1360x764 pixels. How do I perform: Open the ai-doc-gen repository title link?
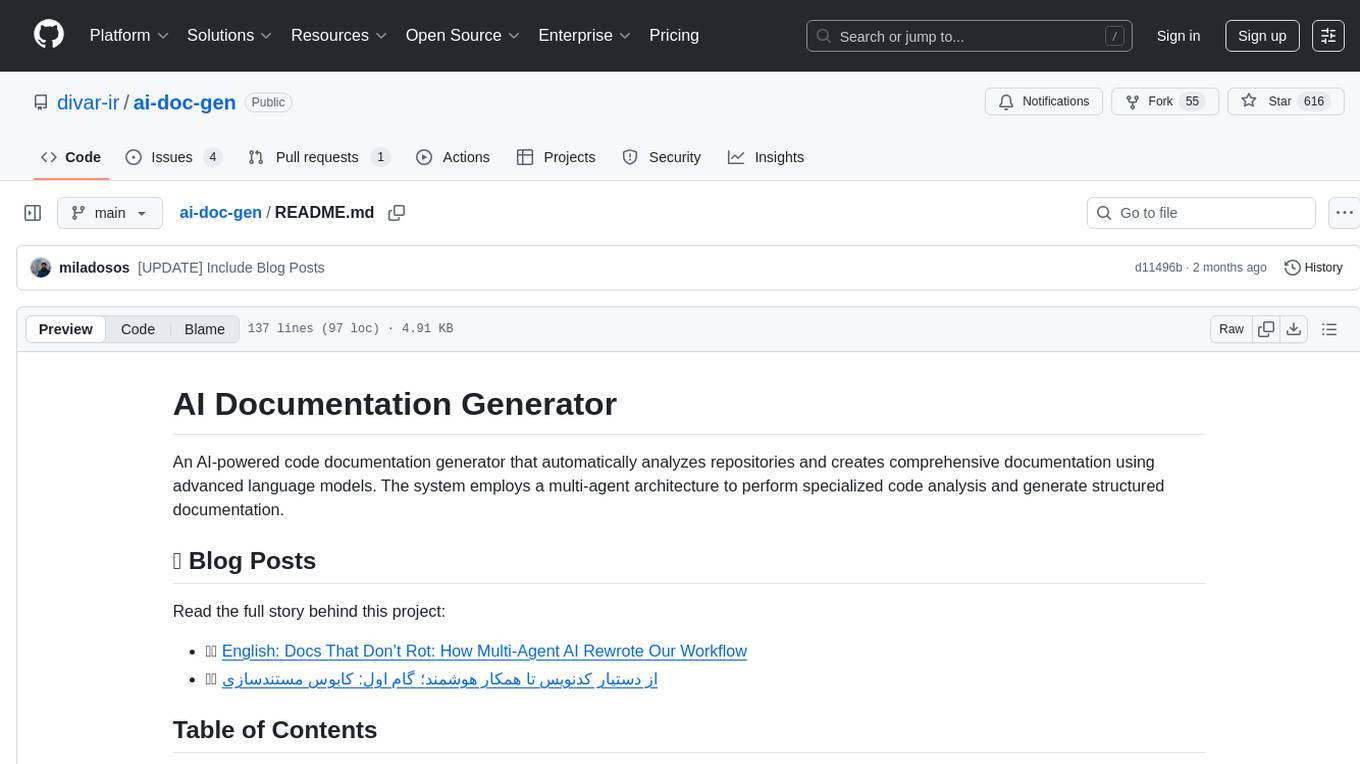(184, 102)
